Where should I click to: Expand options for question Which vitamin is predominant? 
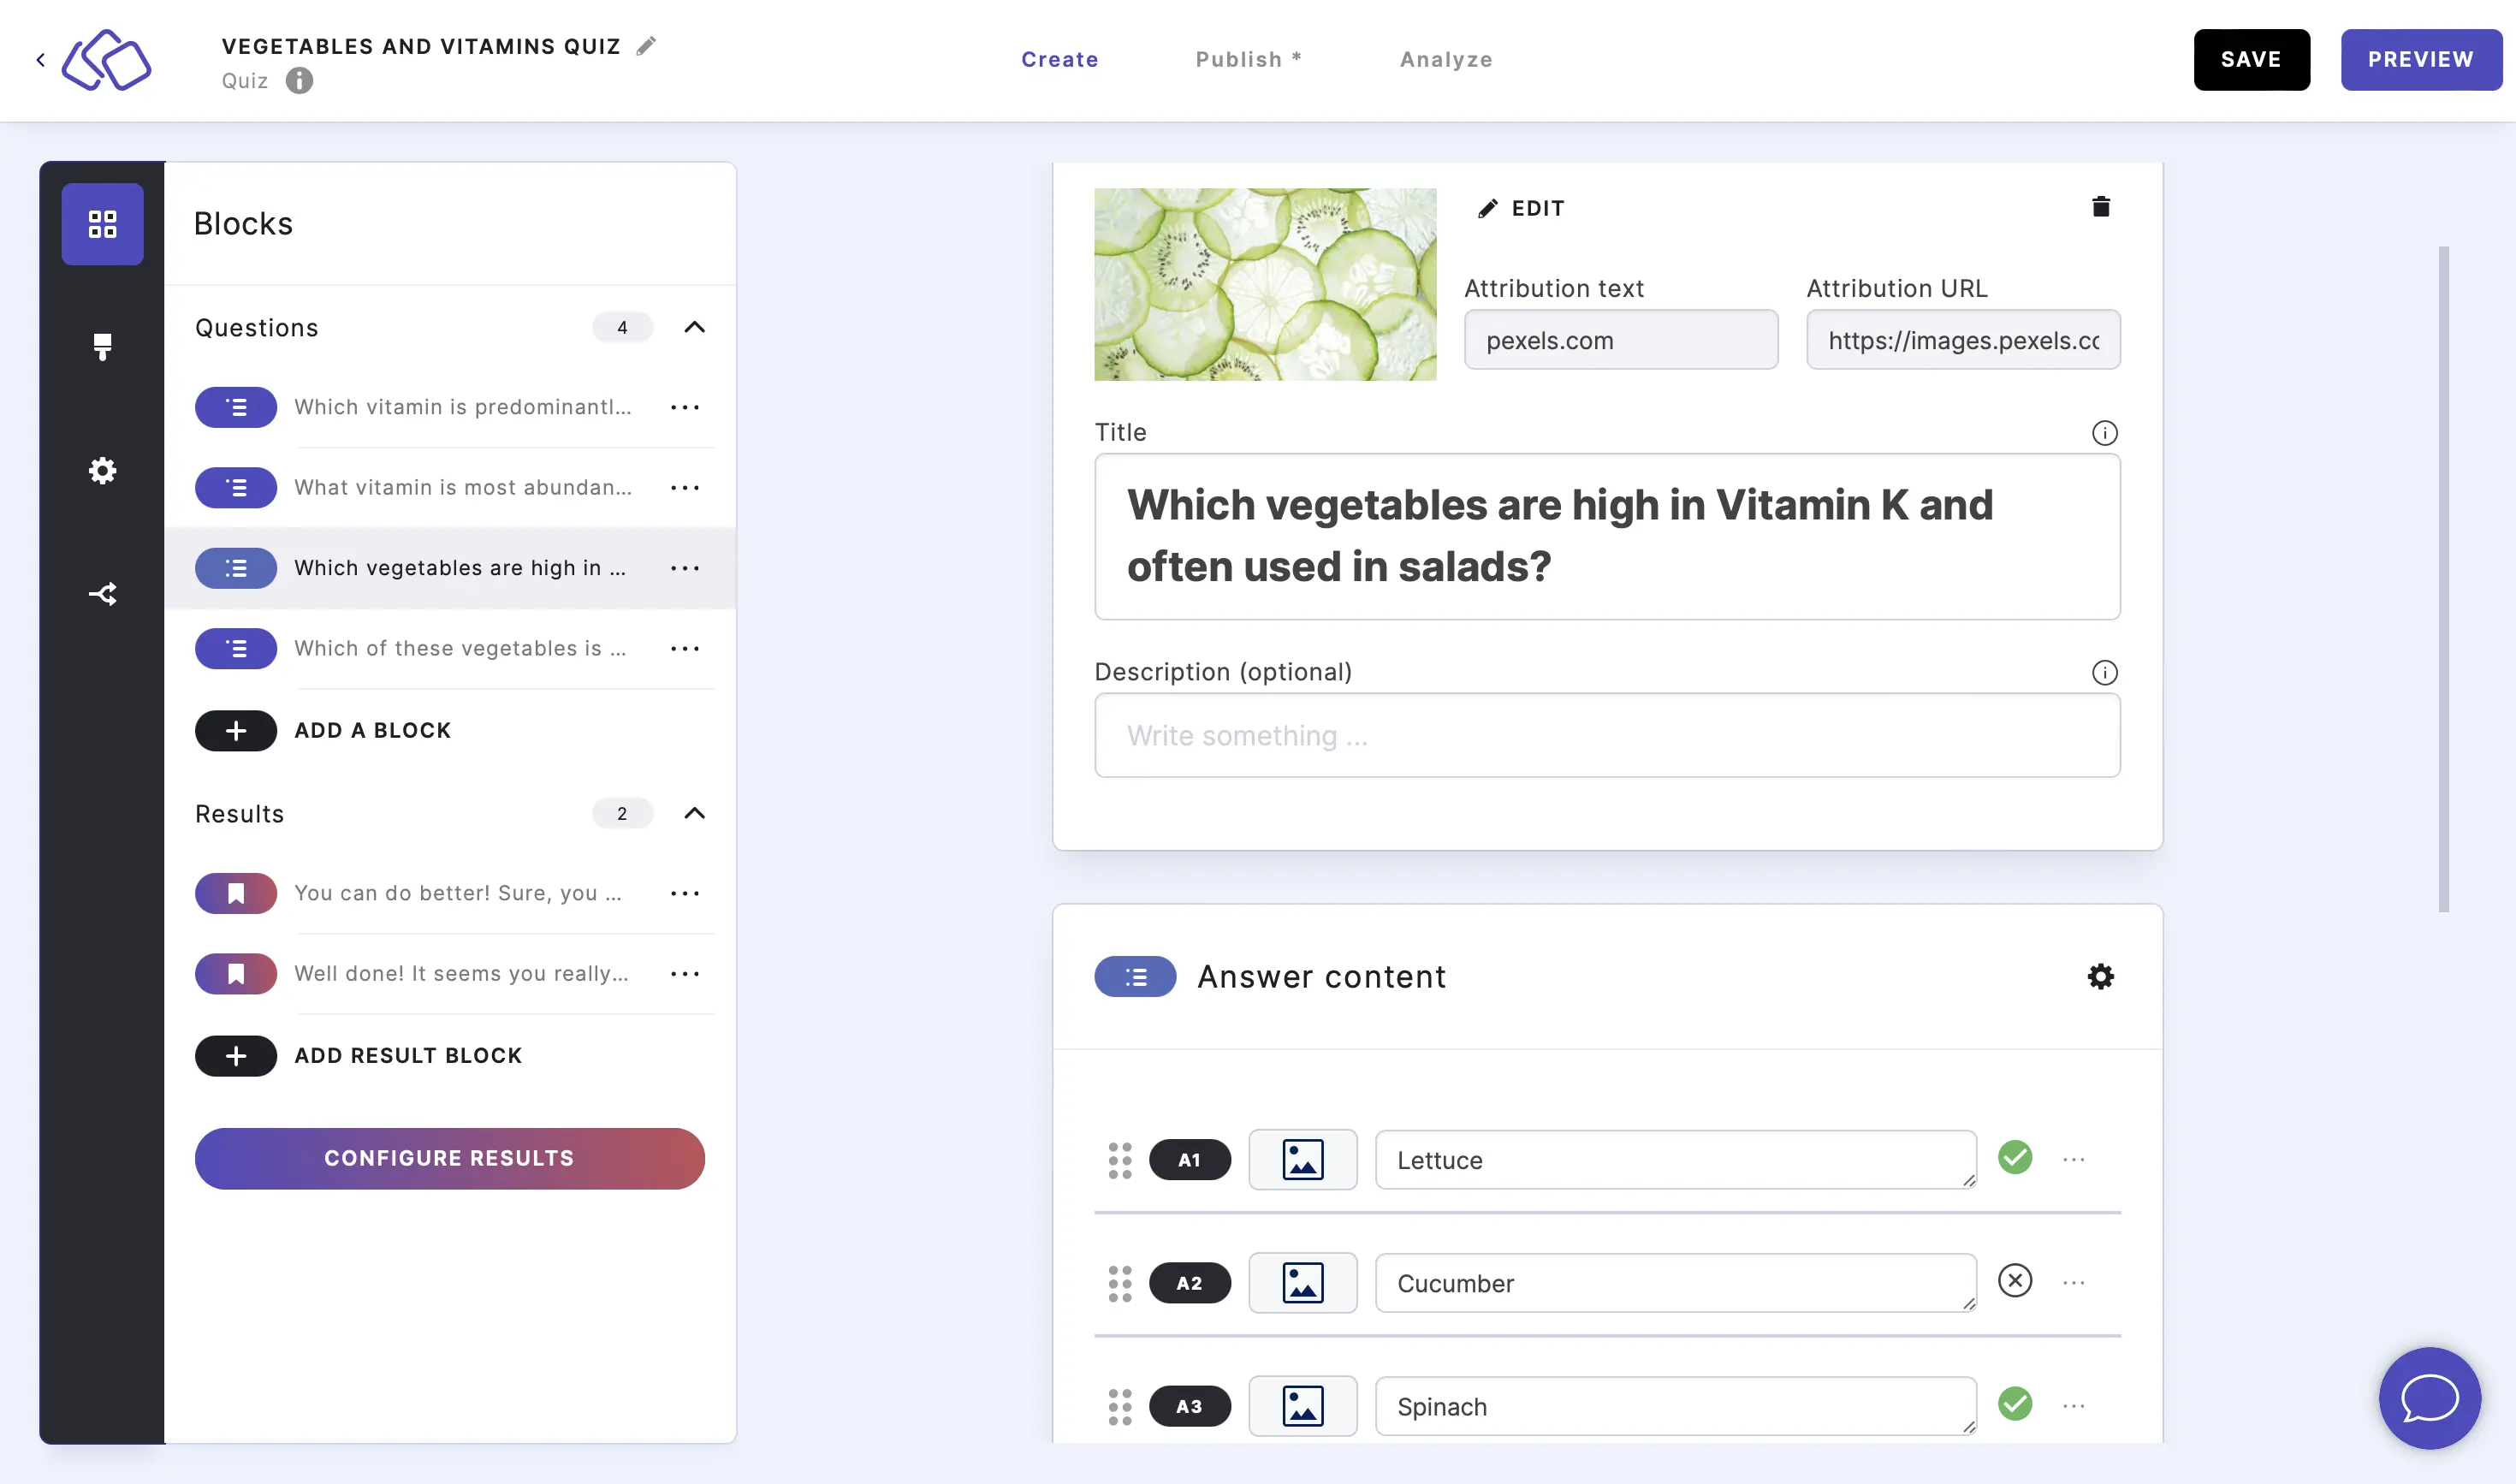point(685,407)
